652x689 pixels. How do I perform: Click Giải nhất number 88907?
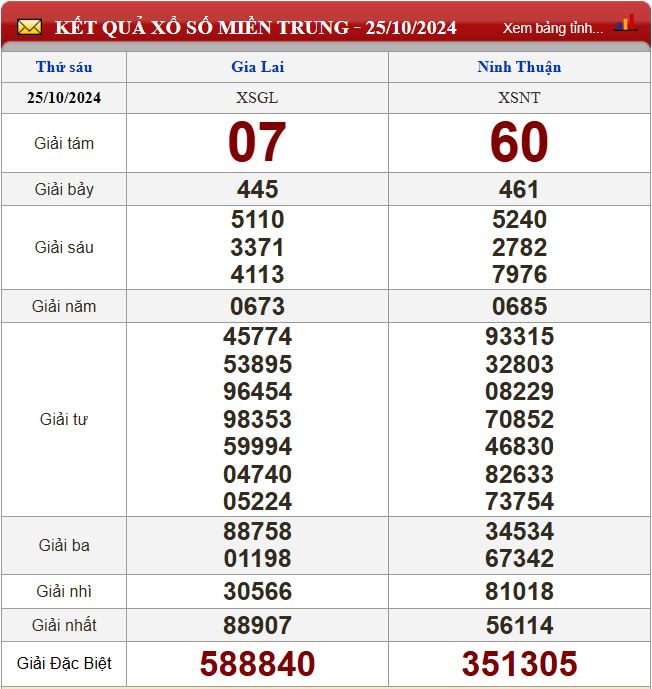click(x=257, y=625)
